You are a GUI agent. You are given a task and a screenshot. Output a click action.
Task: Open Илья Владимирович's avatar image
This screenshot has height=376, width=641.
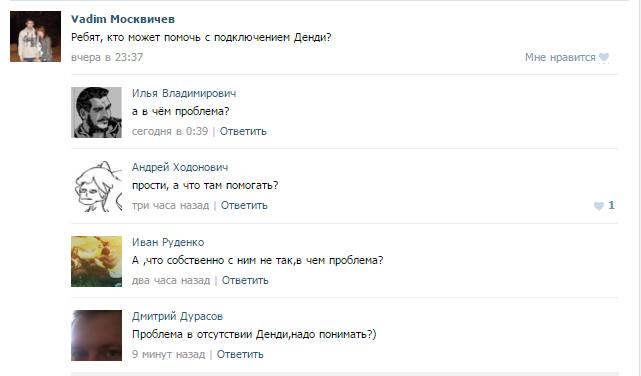tap(96, 112)
